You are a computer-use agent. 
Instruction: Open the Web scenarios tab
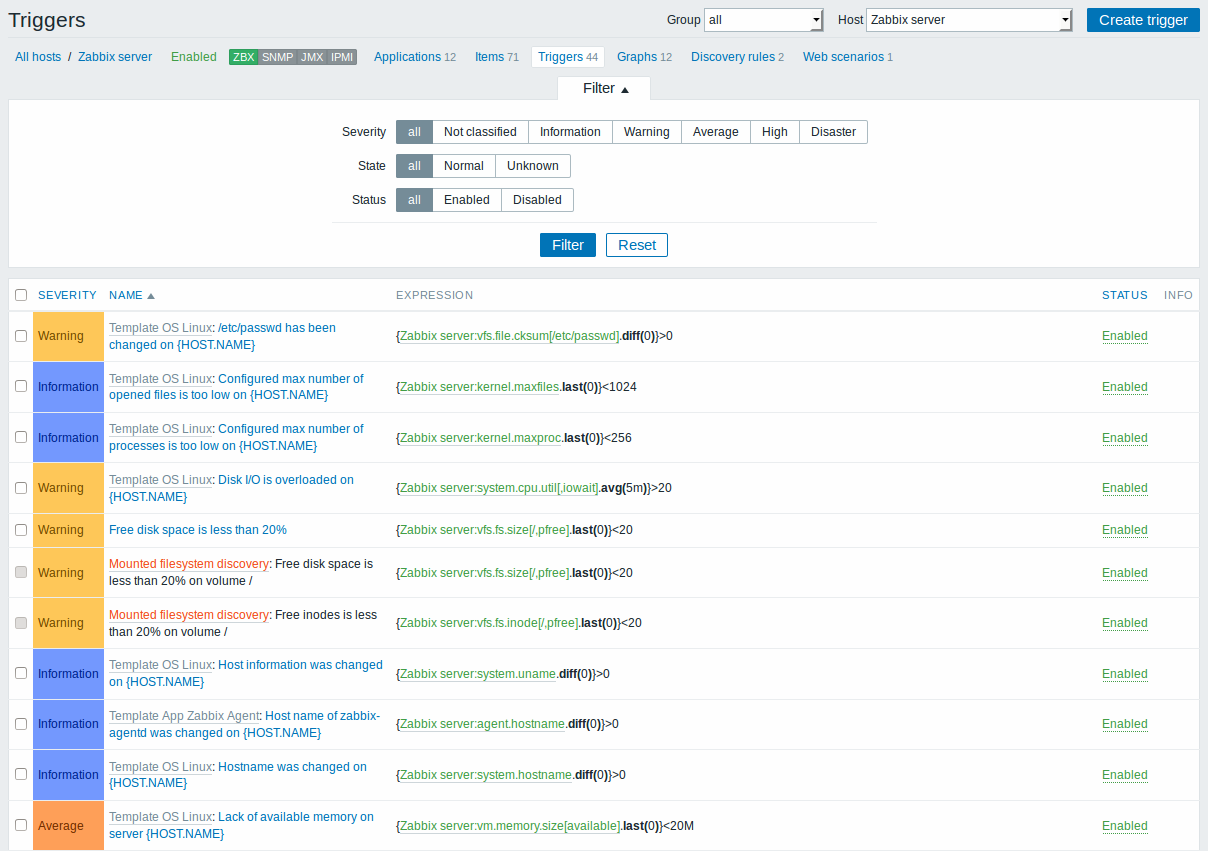pos(847,57)
